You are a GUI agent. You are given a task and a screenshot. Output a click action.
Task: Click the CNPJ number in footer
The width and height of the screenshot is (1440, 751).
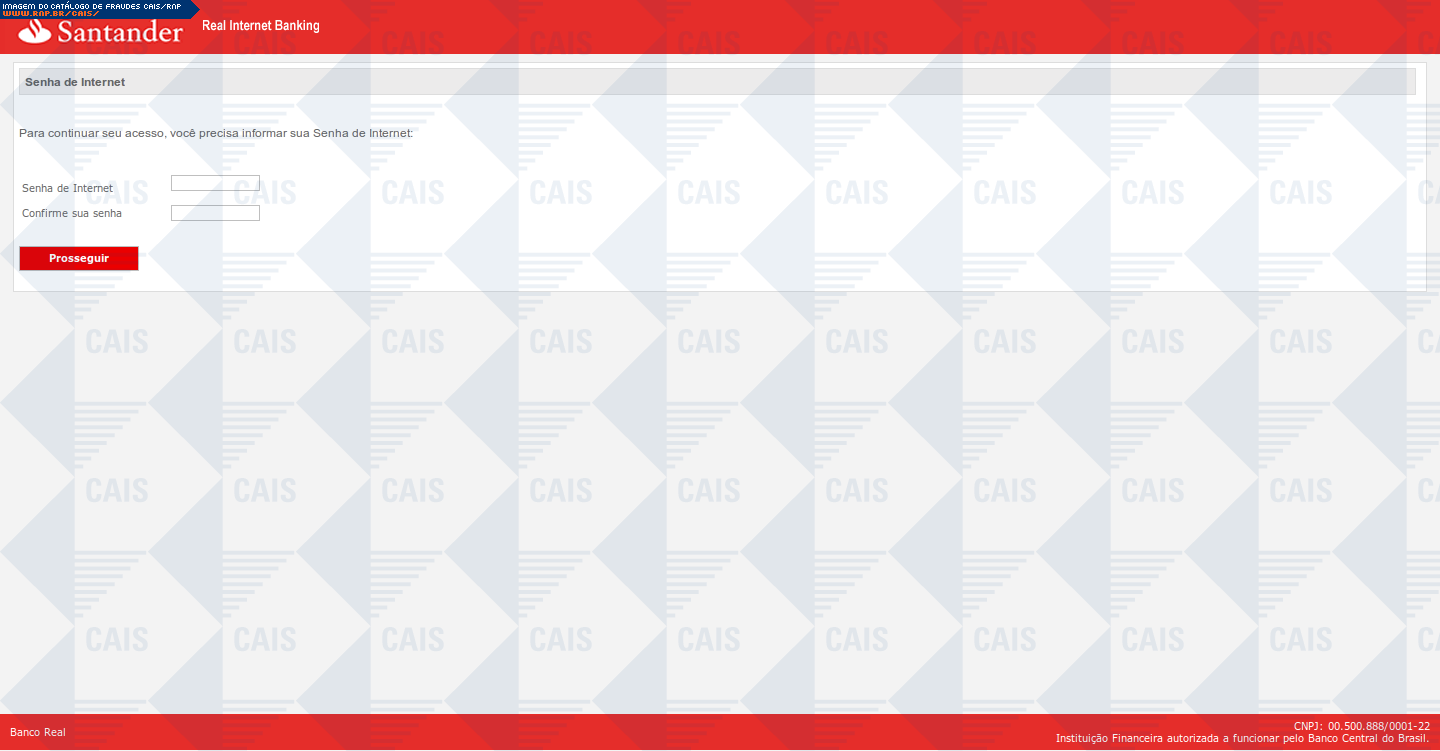[1361, 726]
